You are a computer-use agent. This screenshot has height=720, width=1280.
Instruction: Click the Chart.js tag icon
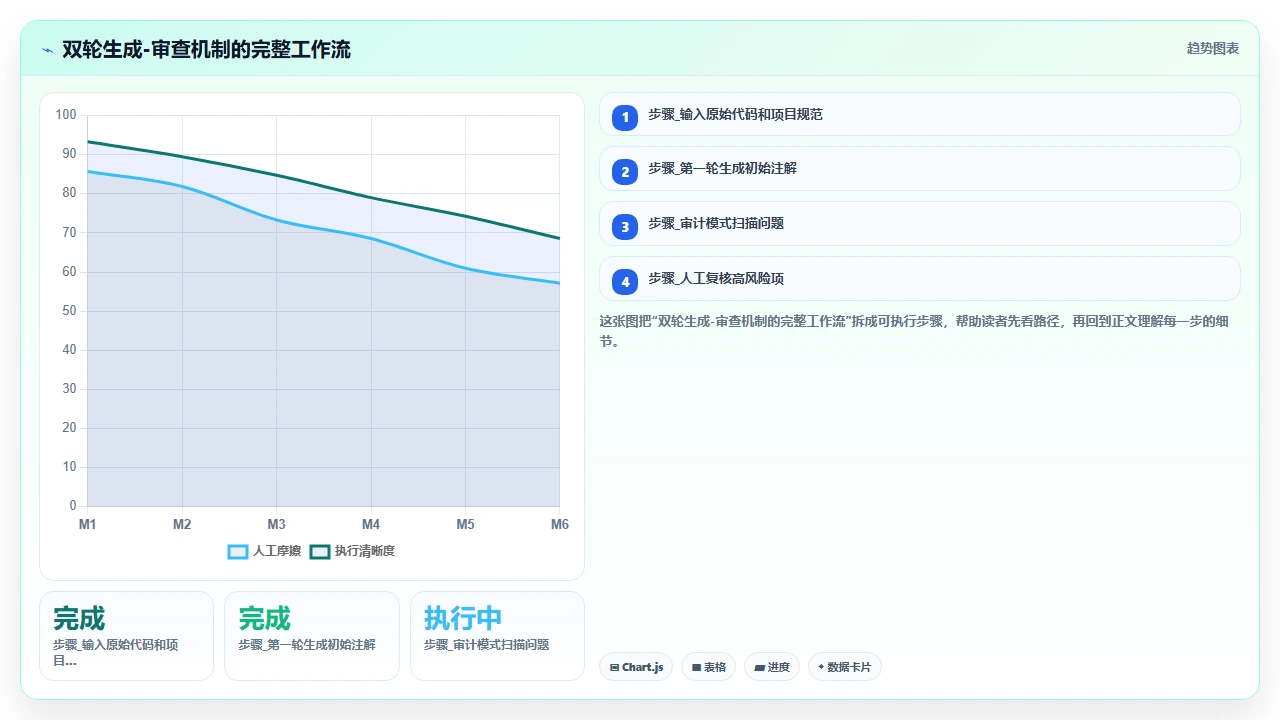[614, 667]
